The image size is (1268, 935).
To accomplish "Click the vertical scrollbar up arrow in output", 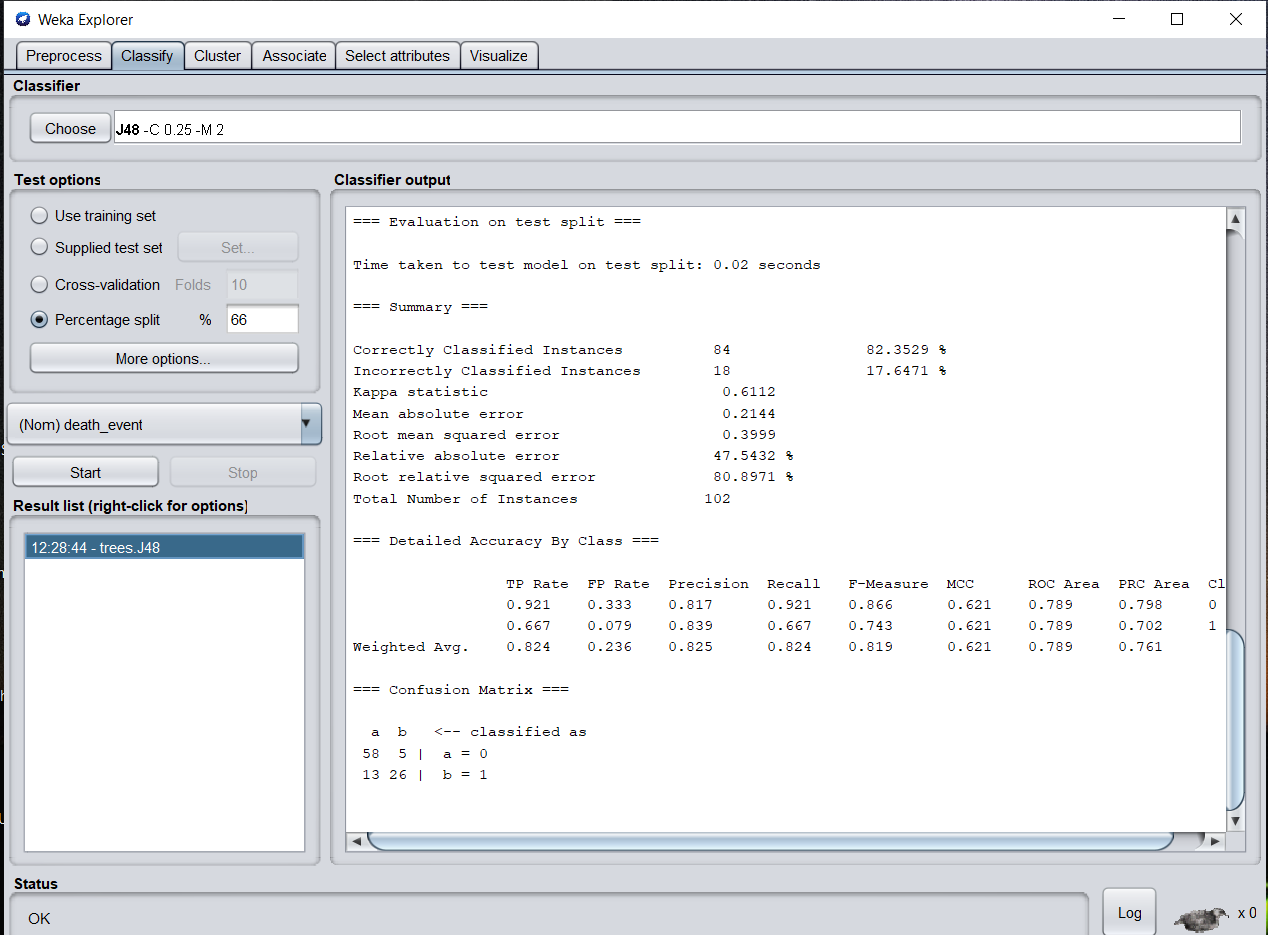I will point(1235,218).
